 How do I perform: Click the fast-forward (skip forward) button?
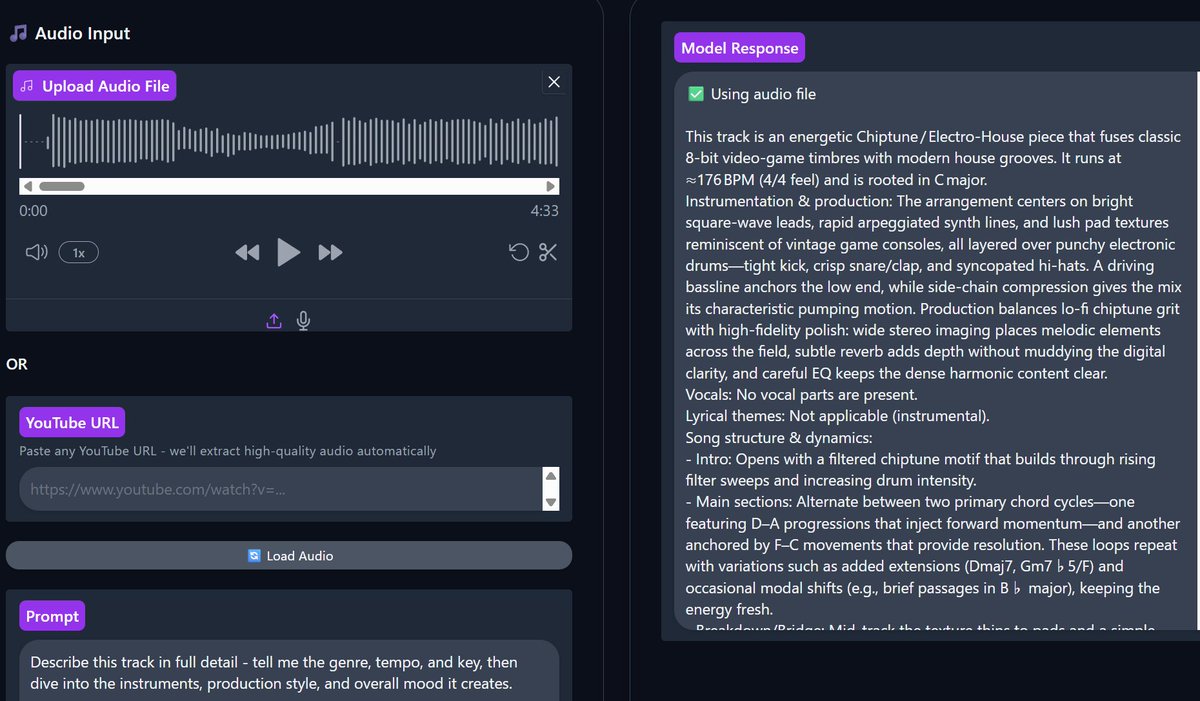pos(330,252)
